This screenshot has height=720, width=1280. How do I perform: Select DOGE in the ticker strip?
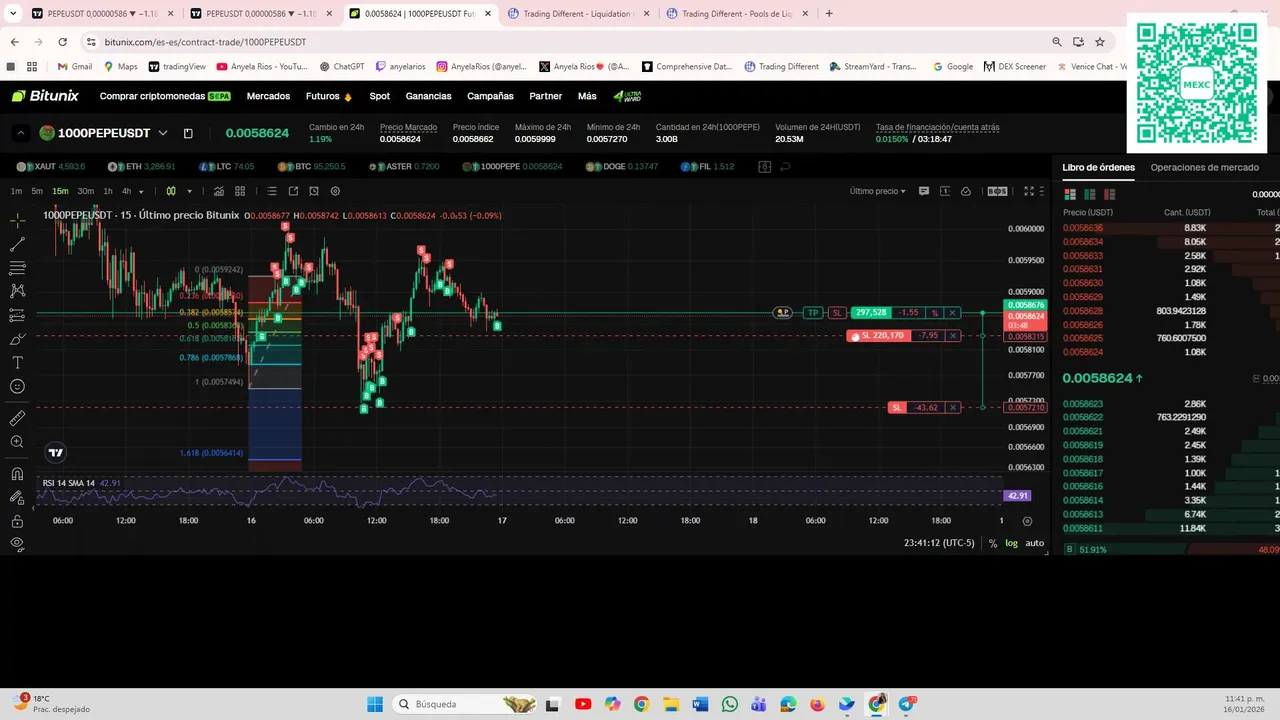tap(623, 166)
